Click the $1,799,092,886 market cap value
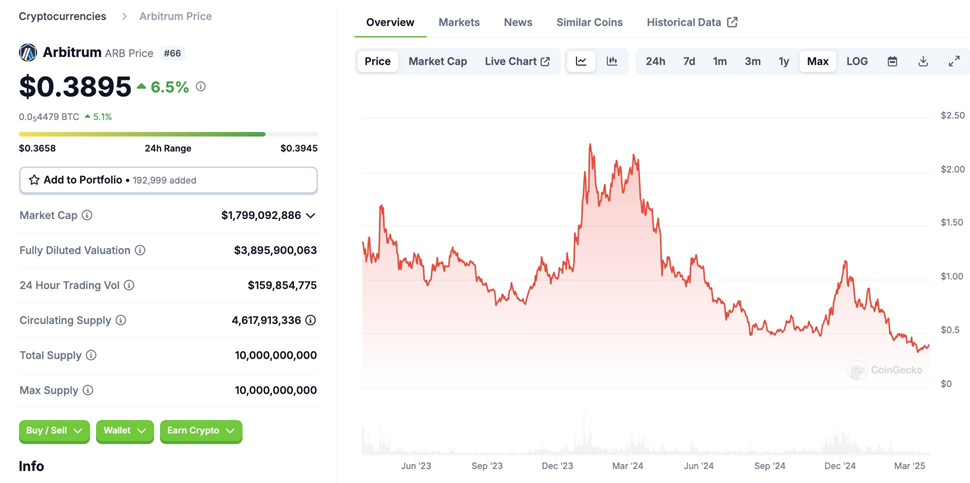Screen dimensions: 970x483 pyautogui.click(x=261, y=215)
